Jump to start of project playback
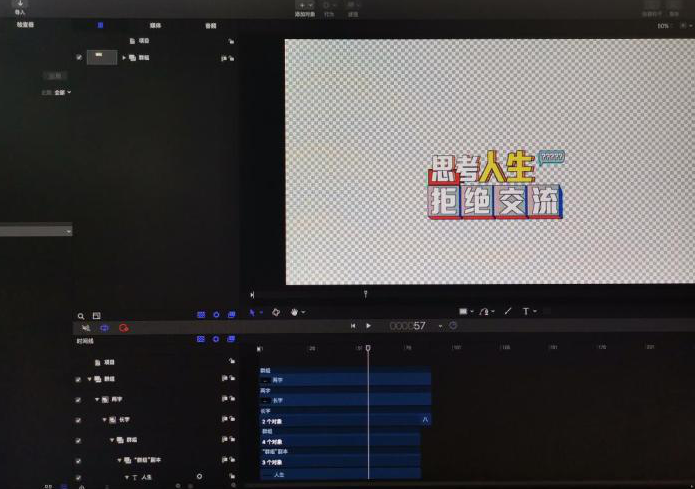695x489 pixels. click(x=352, y=326)
